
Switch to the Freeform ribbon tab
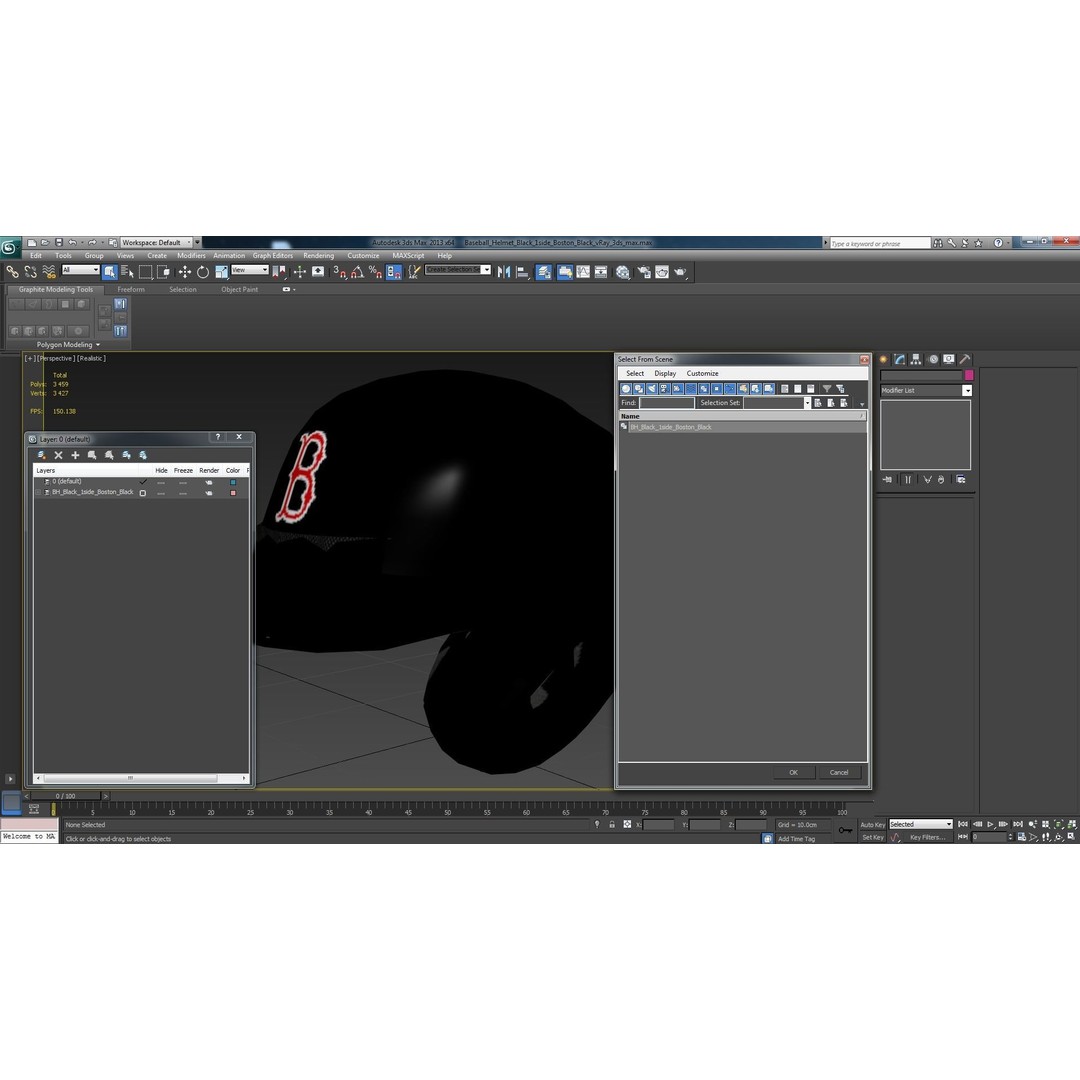click(x=131, y=289)
